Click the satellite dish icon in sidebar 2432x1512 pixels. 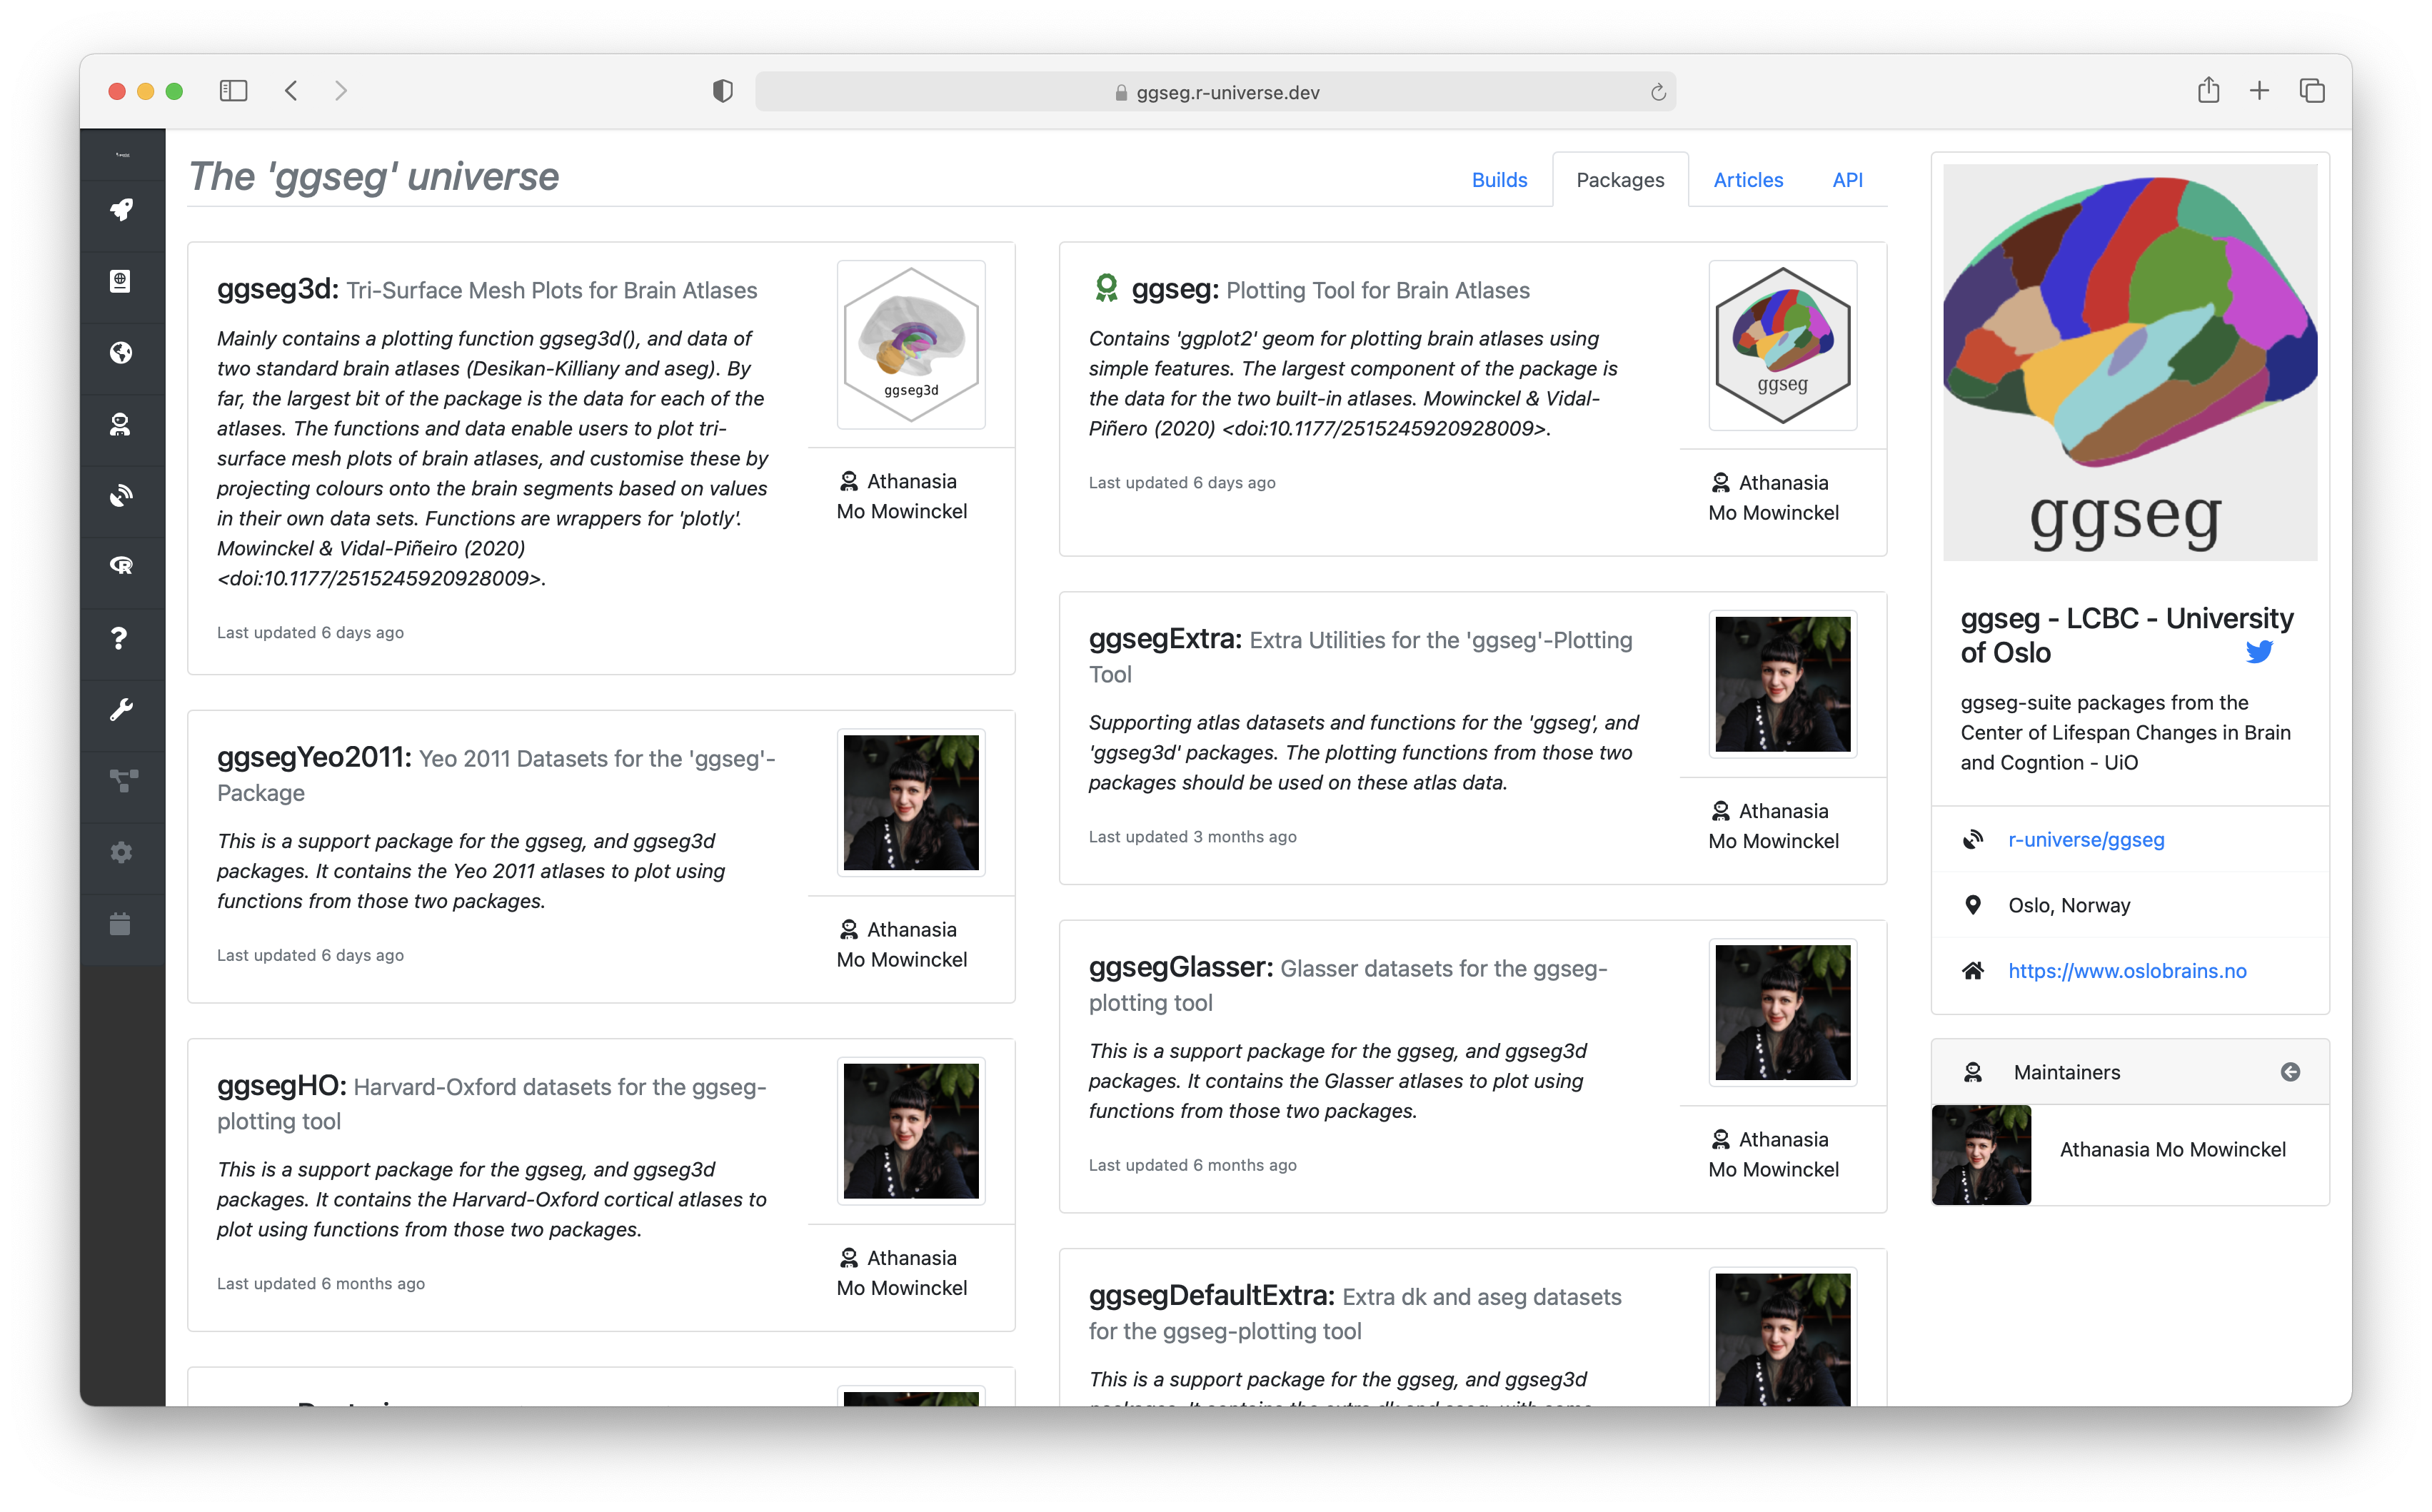121,496
